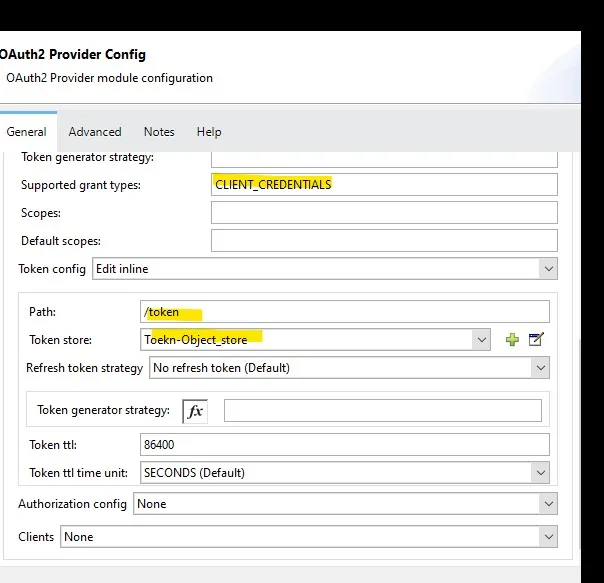Focus the Scopes input field

click(384, 213)
